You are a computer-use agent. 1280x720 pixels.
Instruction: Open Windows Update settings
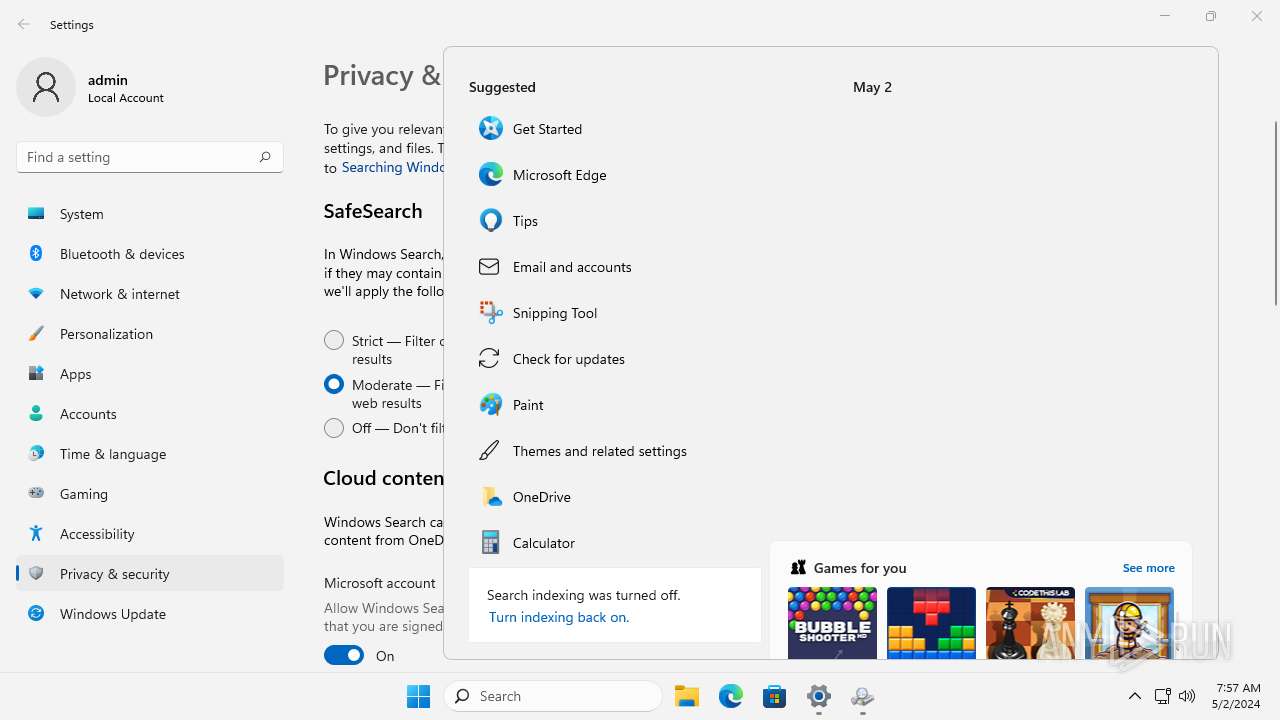(x=150, y=614)
